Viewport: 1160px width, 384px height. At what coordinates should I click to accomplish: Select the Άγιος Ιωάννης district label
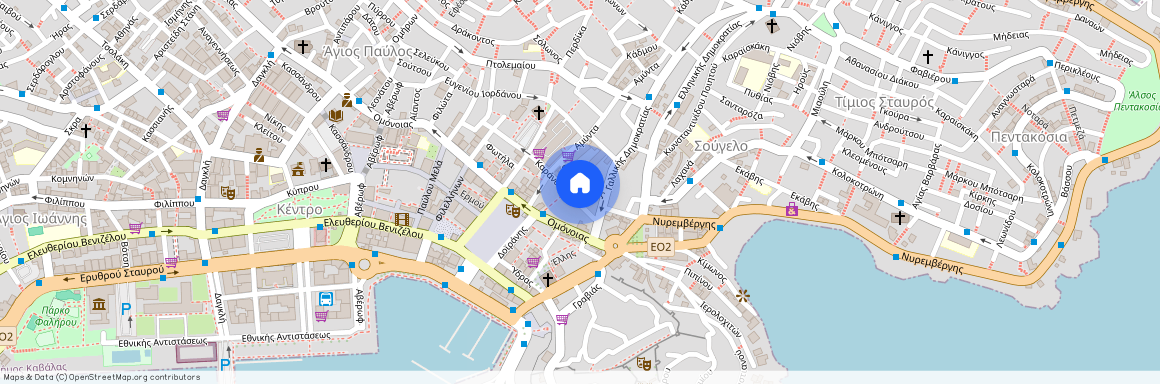pos(43,218)
